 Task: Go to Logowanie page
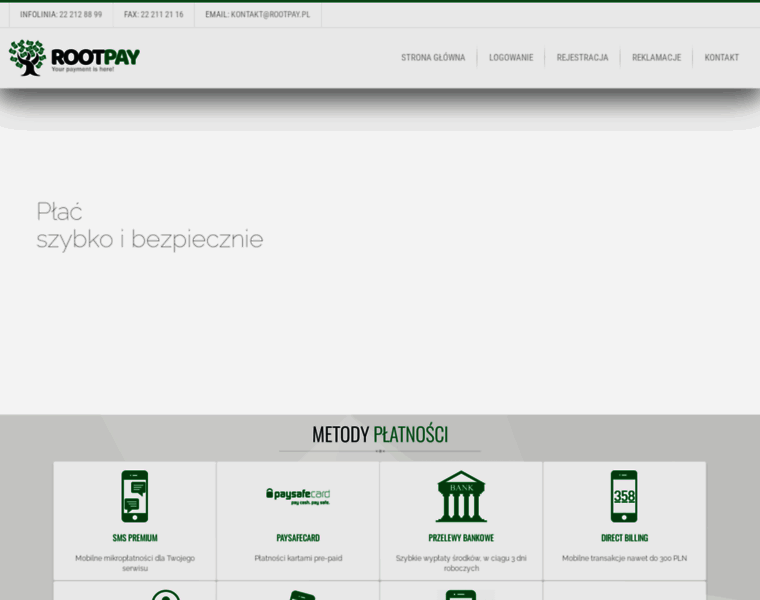[511, 58]
